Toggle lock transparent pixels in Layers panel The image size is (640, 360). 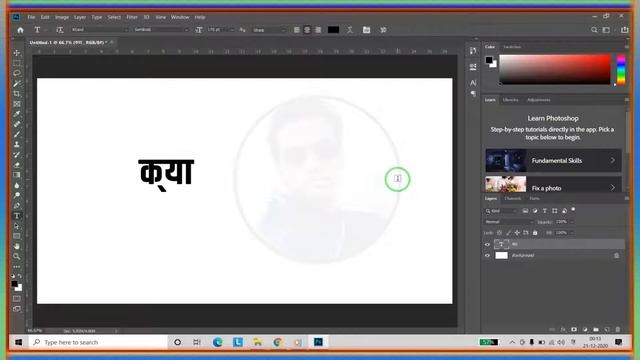(x=499, y=233)
